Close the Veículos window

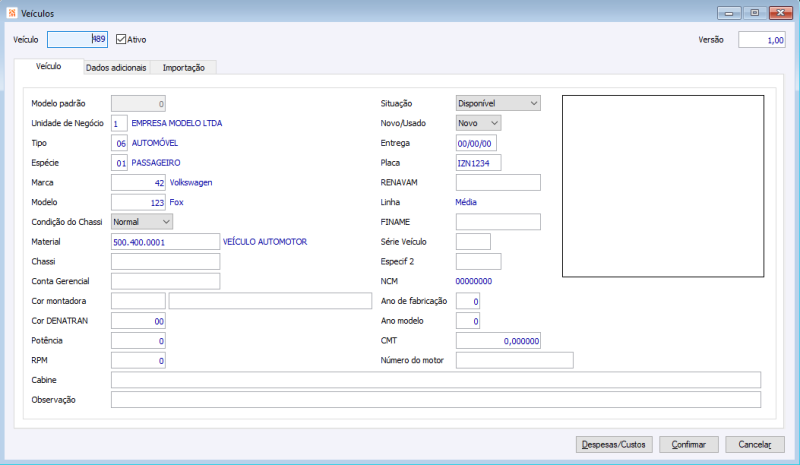(780, 13)
